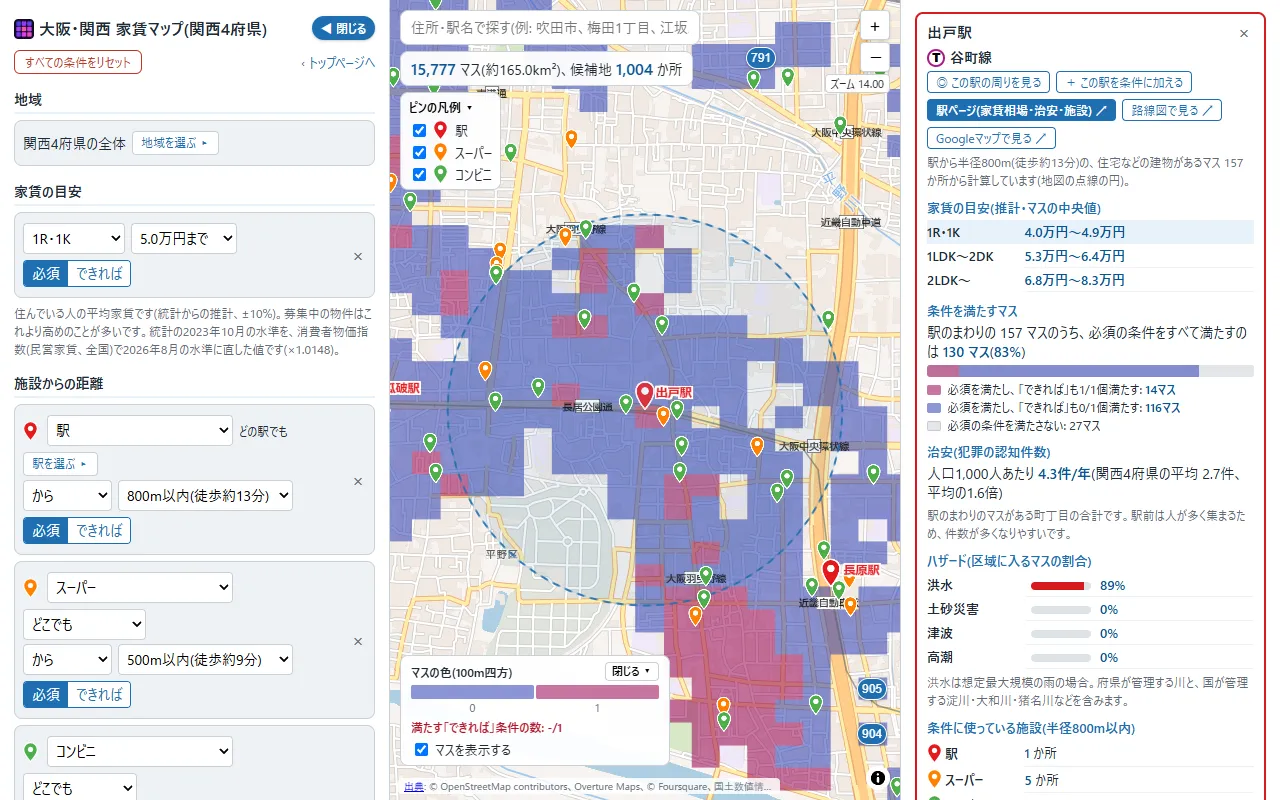Click the 1R・1K rent estimate row
Screen dimensions: 1280x800
(1090, 232)
